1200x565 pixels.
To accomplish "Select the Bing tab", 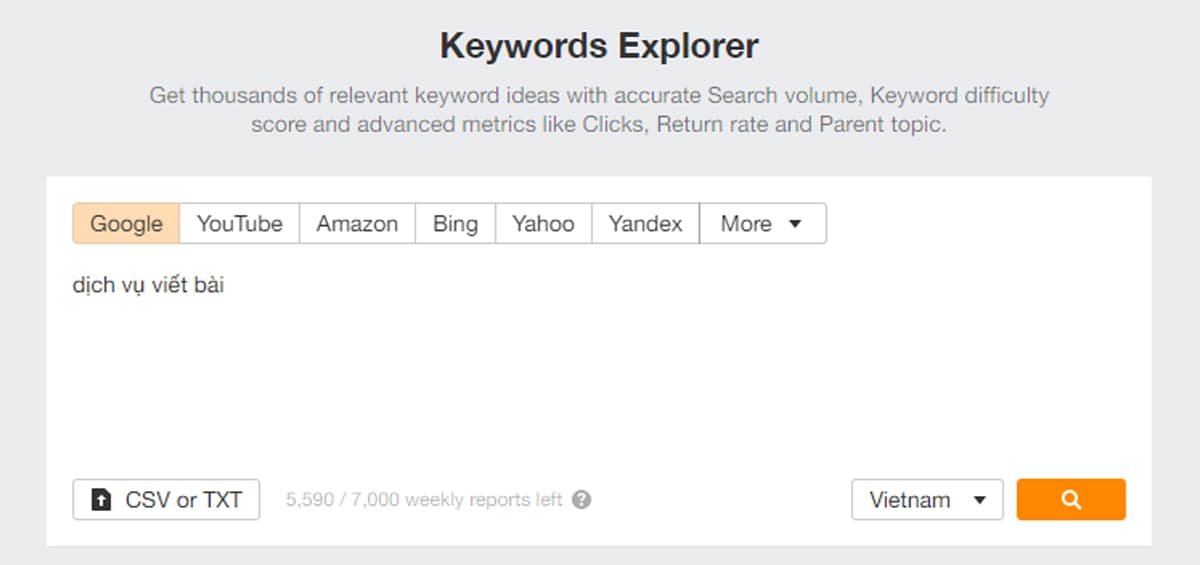I will pyautogui.click(x=455, y=224).
